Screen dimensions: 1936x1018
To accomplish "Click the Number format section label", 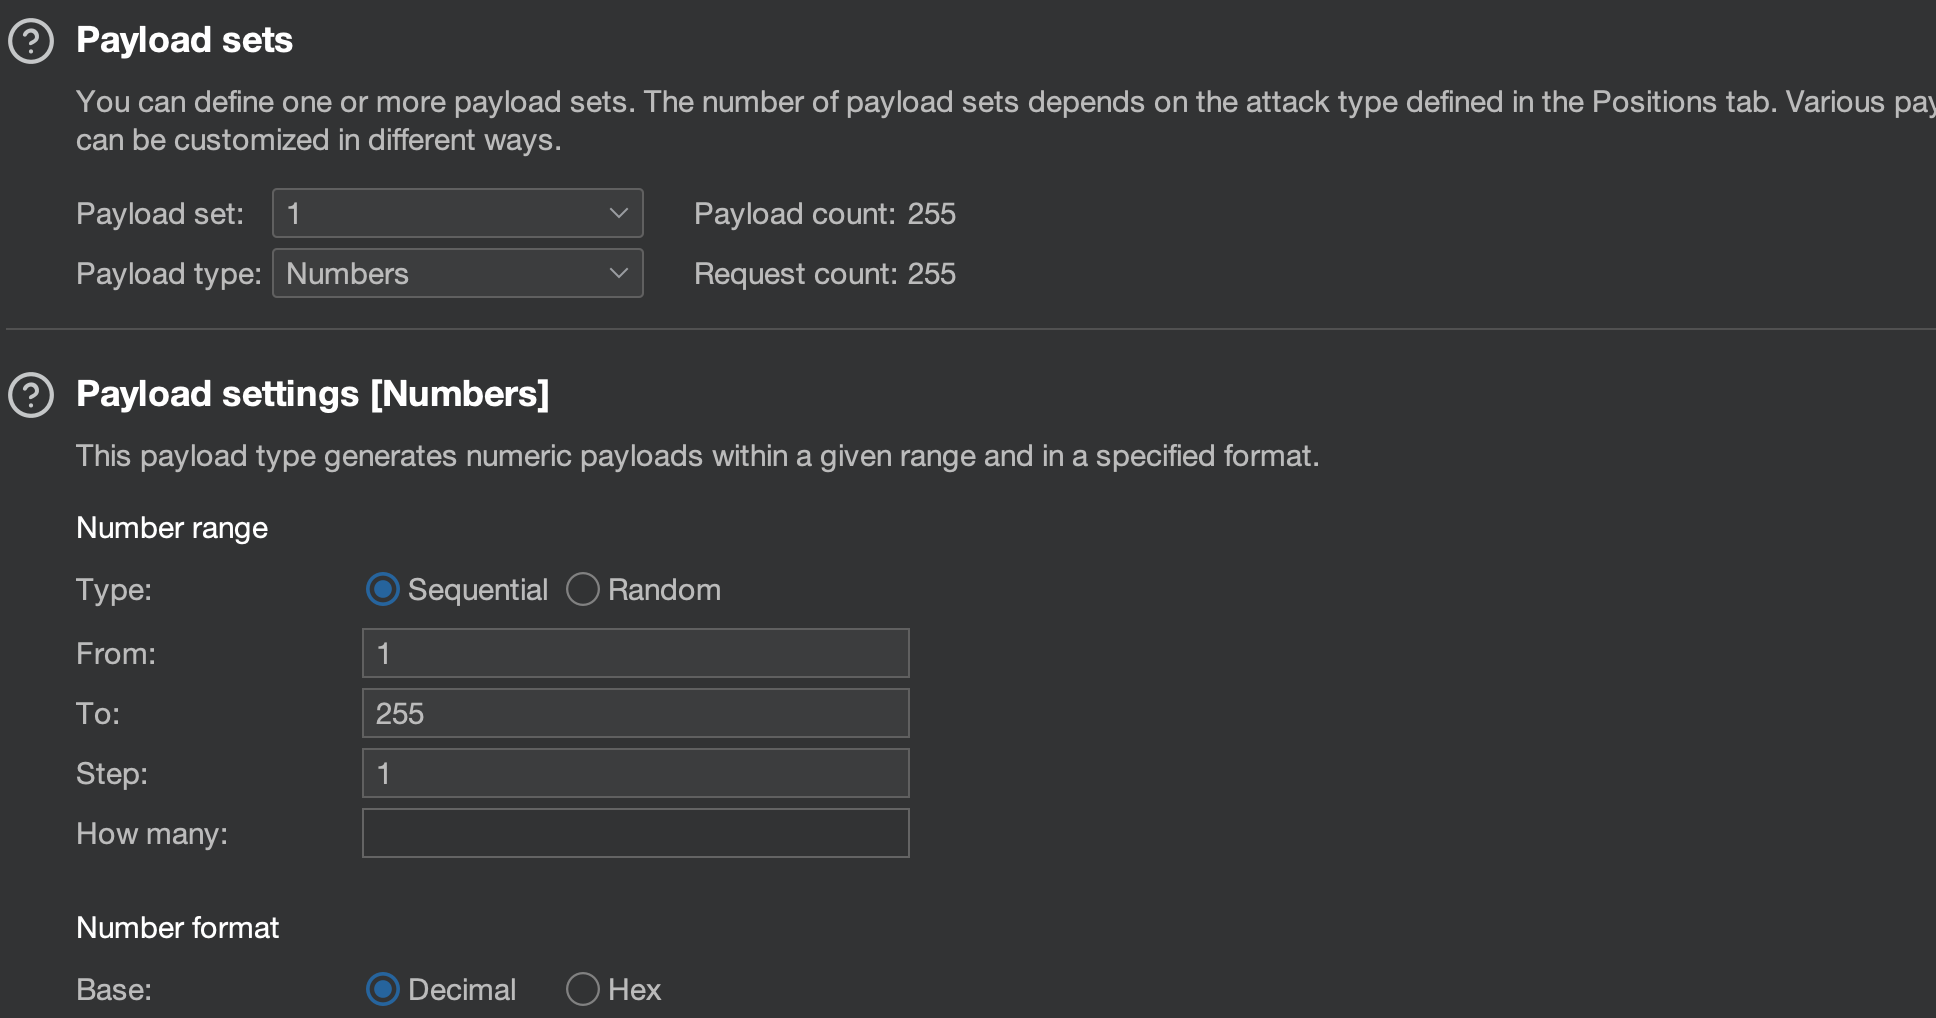I will click(x=177, y=928).
